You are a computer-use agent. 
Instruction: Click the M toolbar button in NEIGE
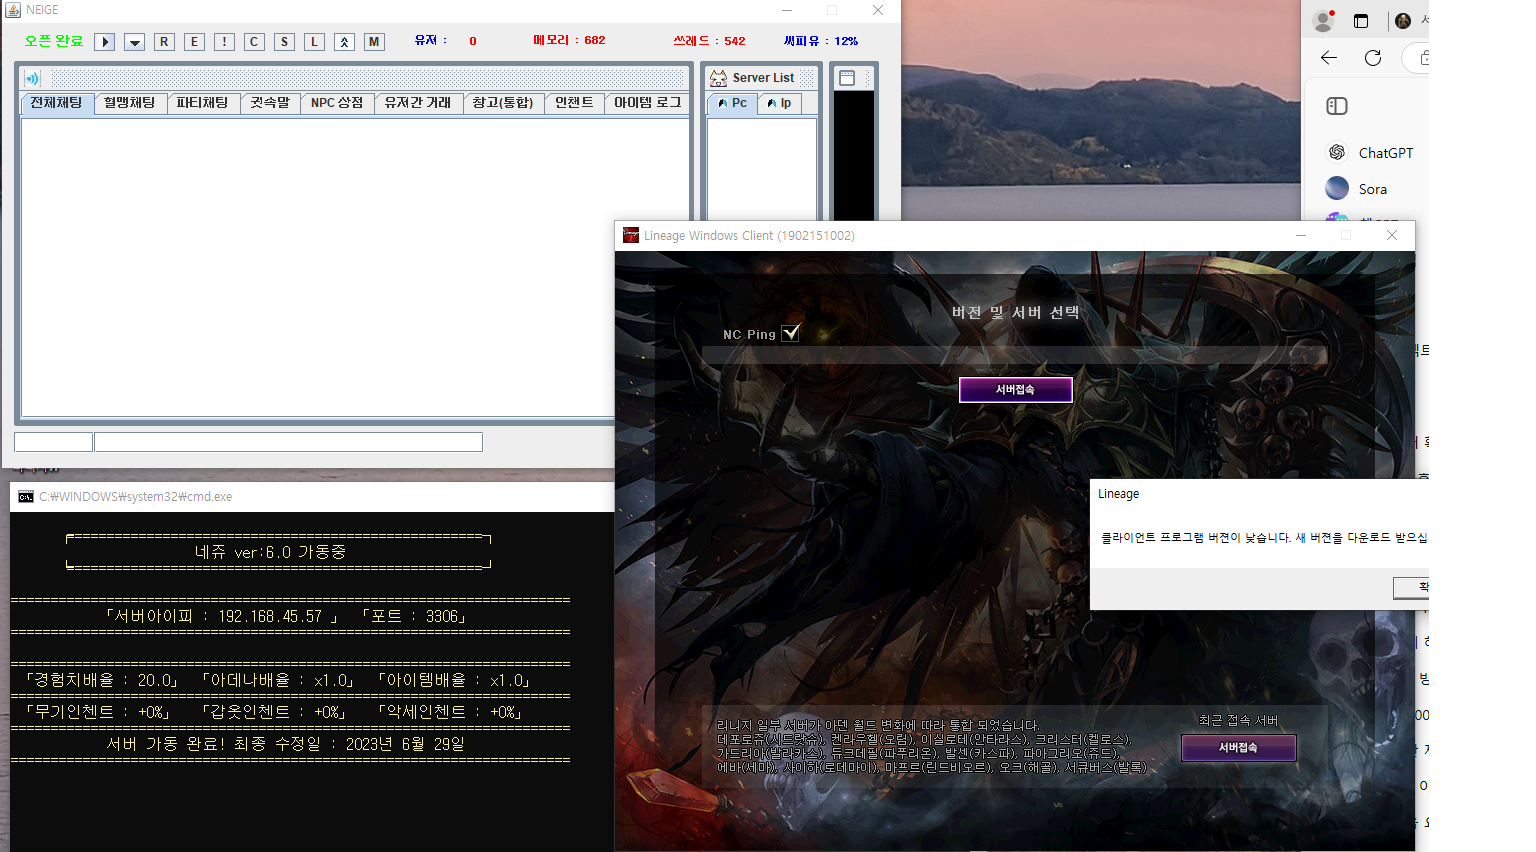click(x=375, y=42)
